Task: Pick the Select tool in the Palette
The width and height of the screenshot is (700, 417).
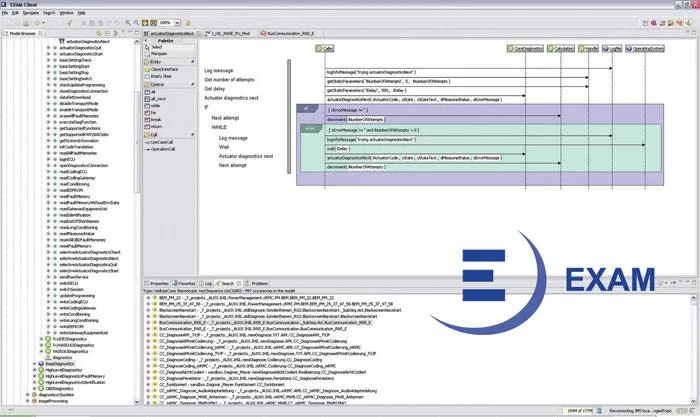Action: [169, 47]
